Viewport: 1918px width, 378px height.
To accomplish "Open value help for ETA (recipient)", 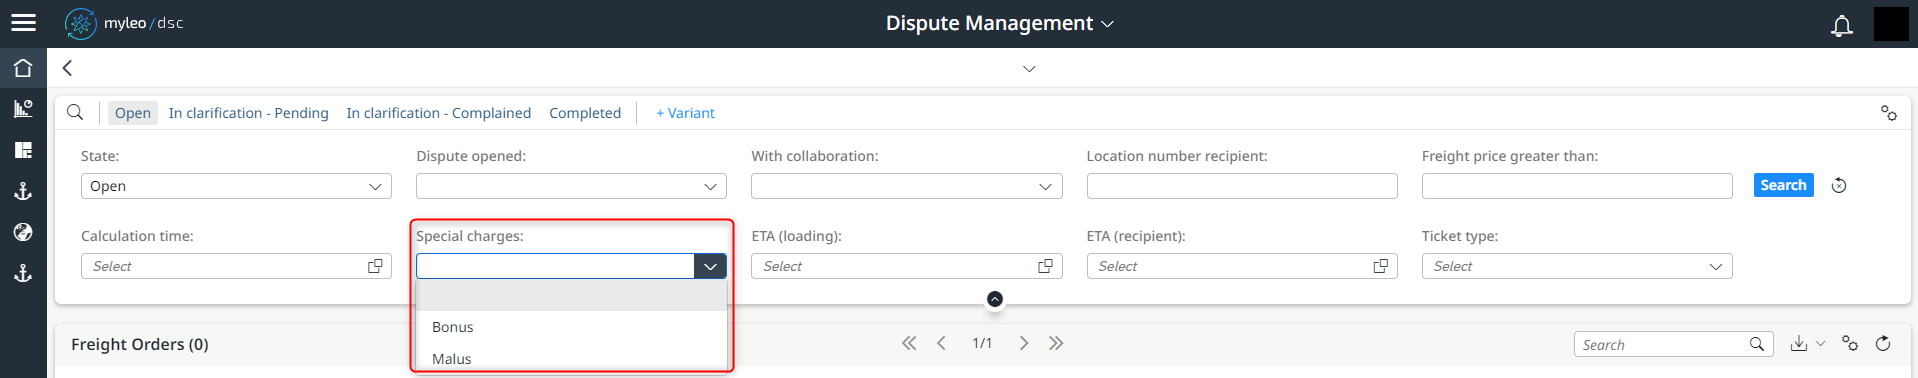I will (x=1380, y=266).
